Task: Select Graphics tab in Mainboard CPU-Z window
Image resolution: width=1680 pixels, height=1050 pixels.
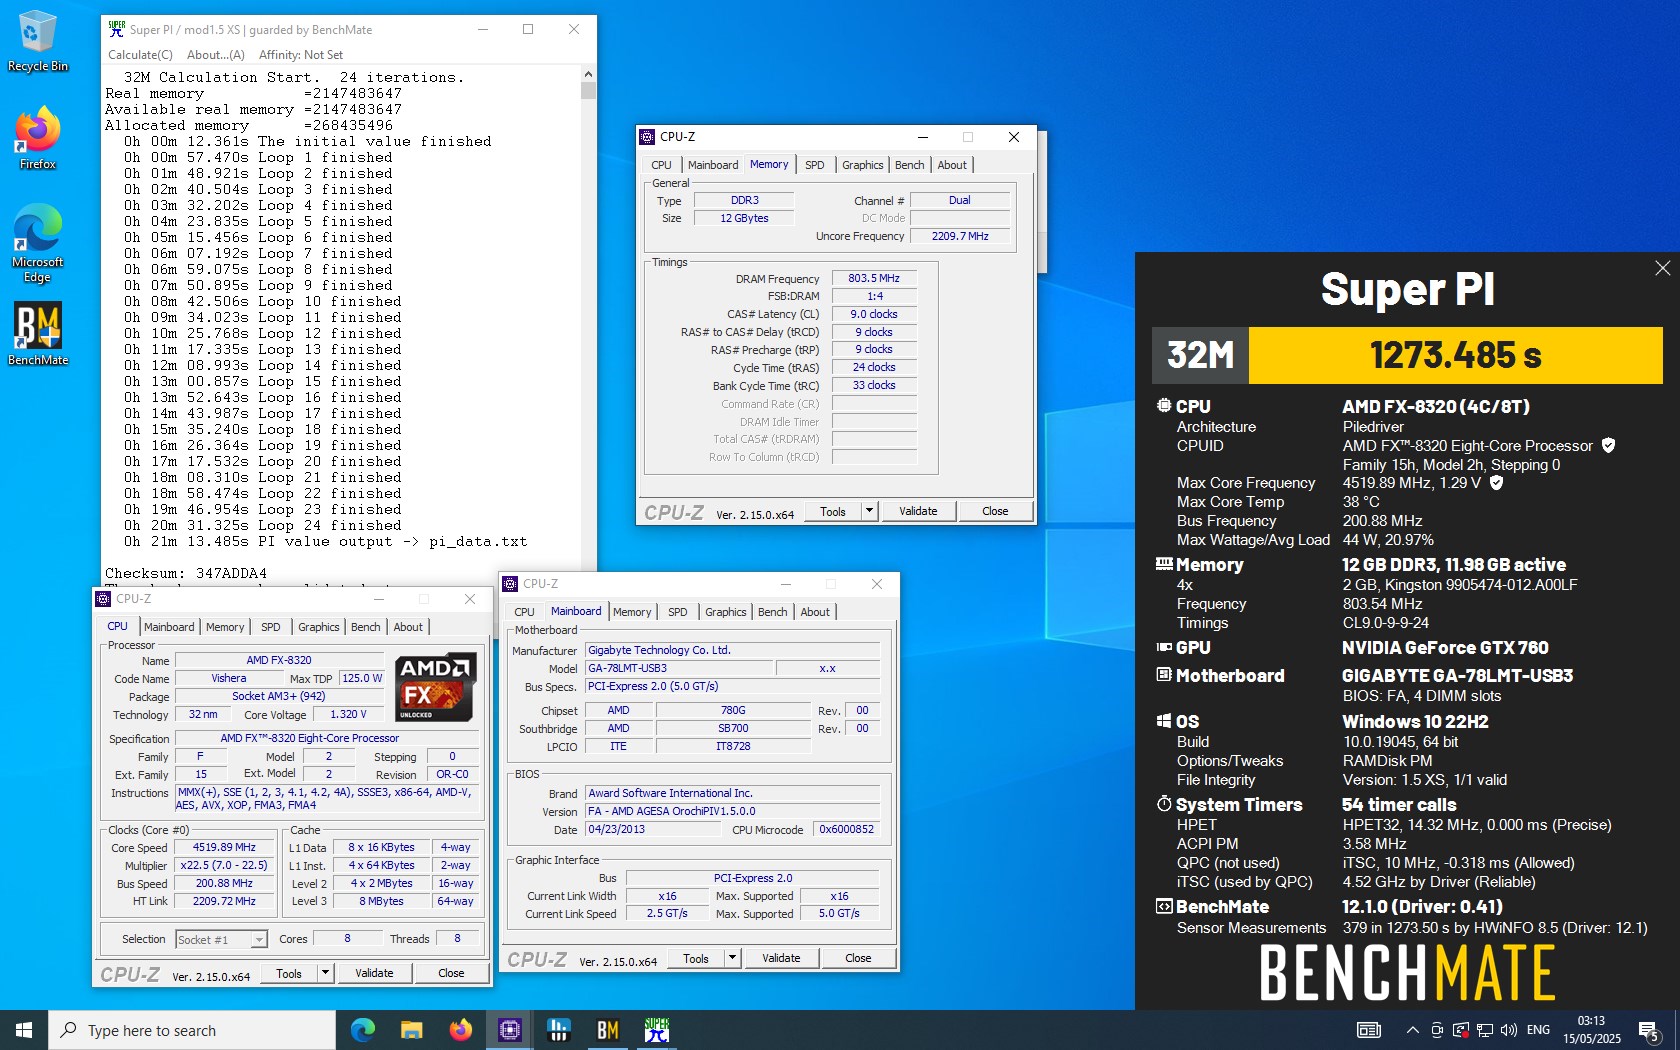Action: click(726, 612)
